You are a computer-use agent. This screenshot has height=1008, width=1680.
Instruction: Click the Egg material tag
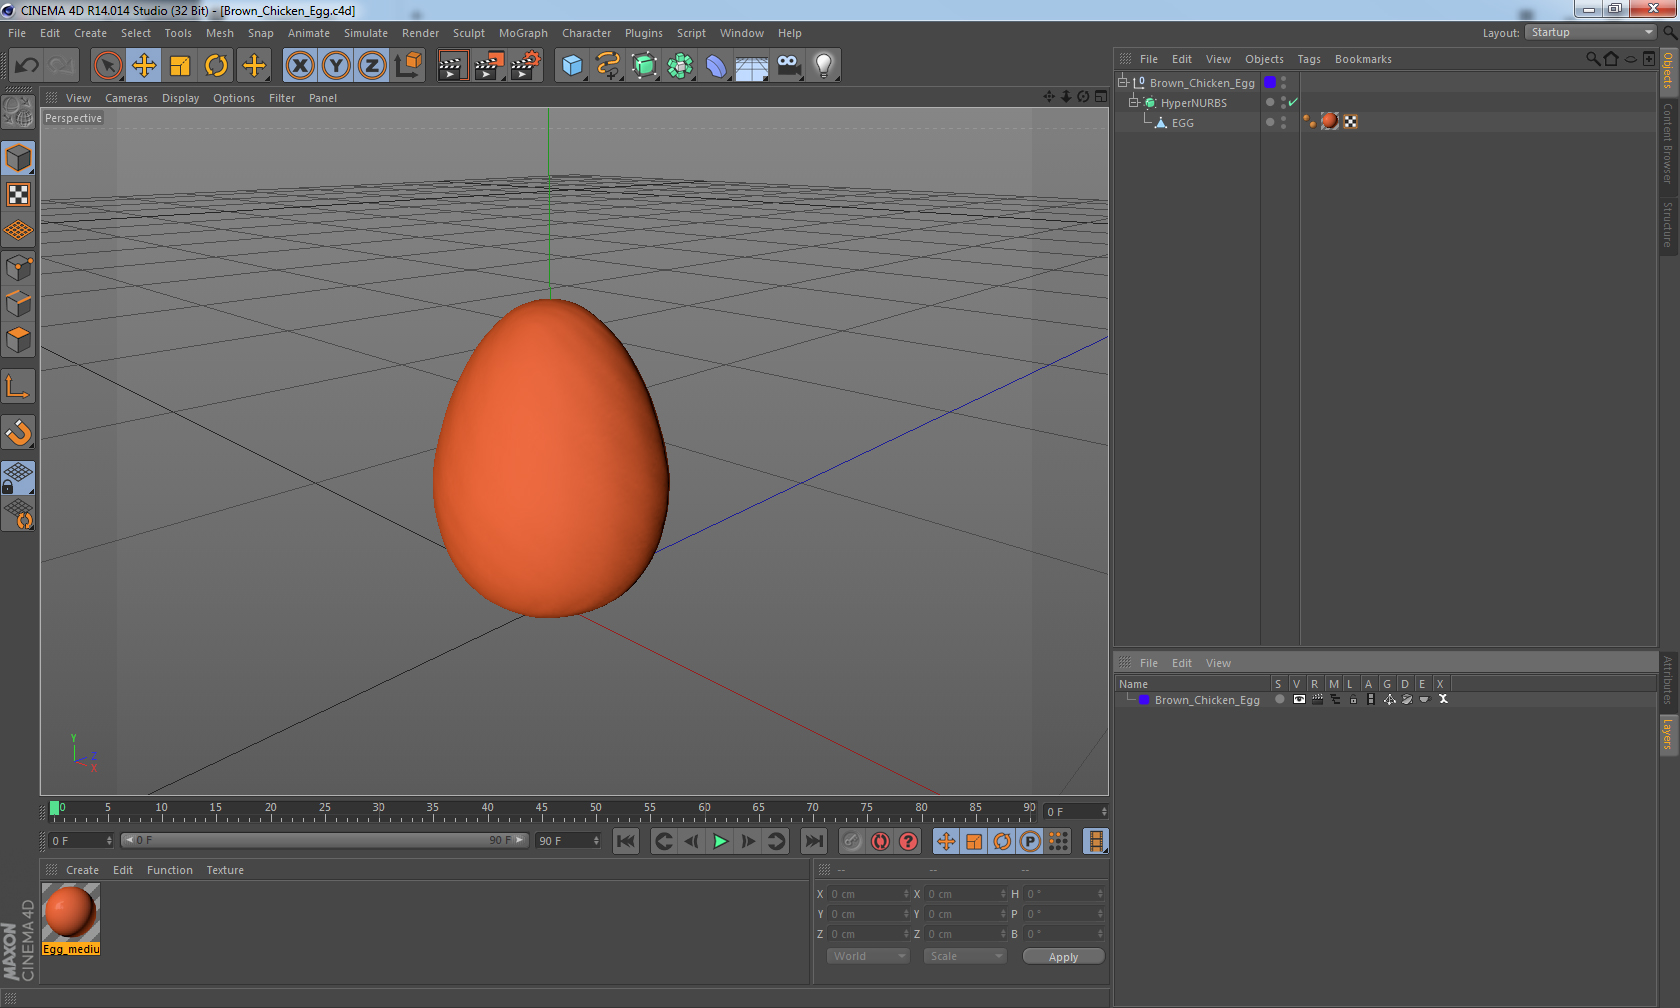1329,121
